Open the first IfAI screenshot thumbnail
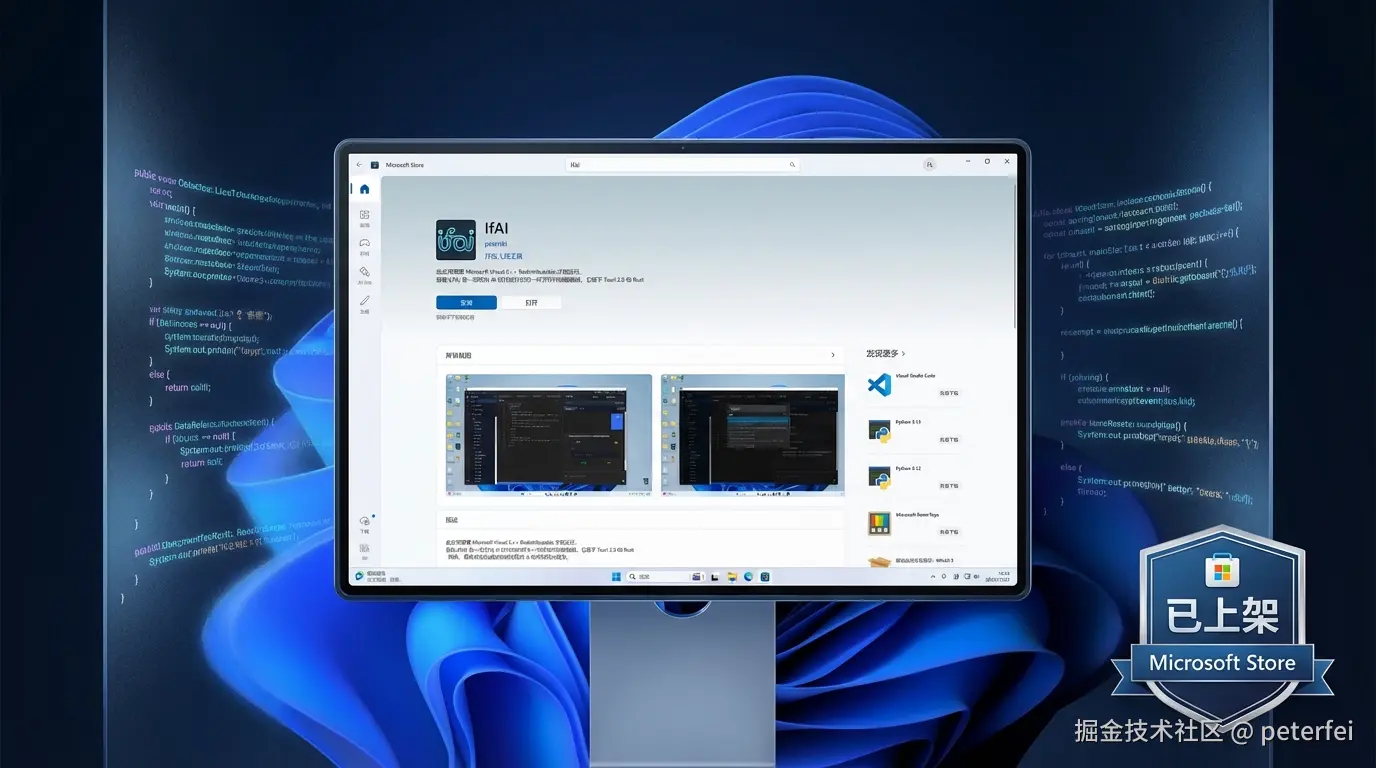 [x=549, y=434]
